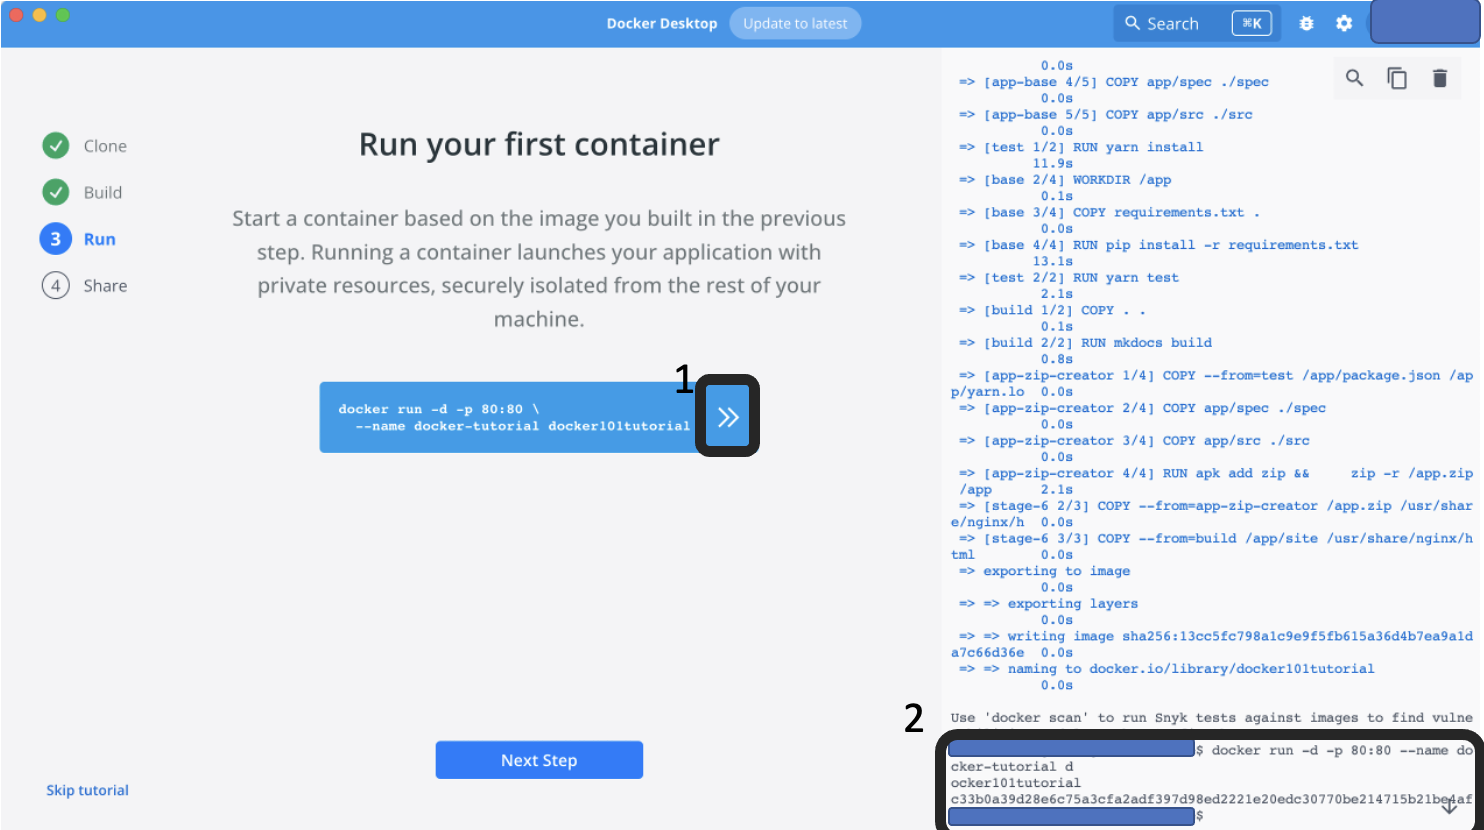Image resolution: width=1484 pixels, height=830 pixels.
Task: Click the 'exporting layers' log line
Action: (1049, 604)
